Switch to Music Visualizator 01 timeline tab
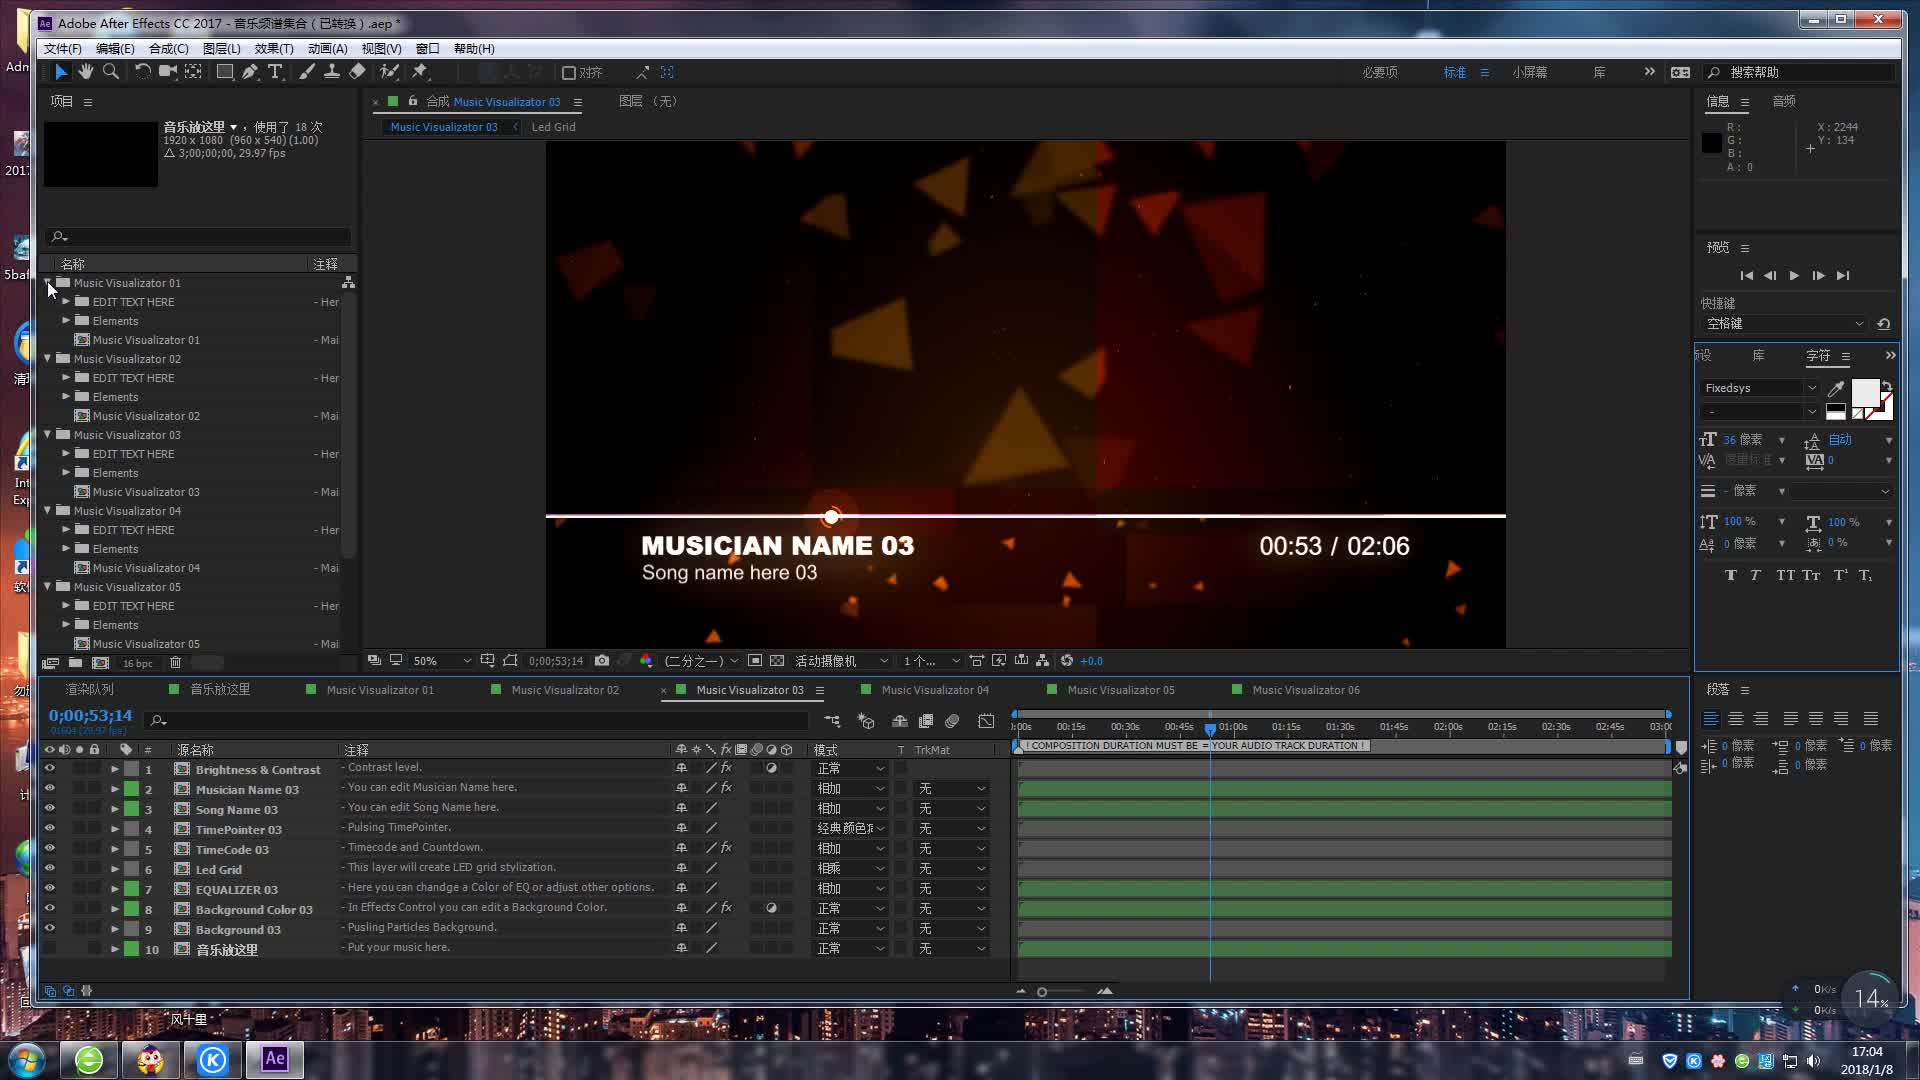The image size is (1920, 1080). pyautogui.click(x=380, y=690)
